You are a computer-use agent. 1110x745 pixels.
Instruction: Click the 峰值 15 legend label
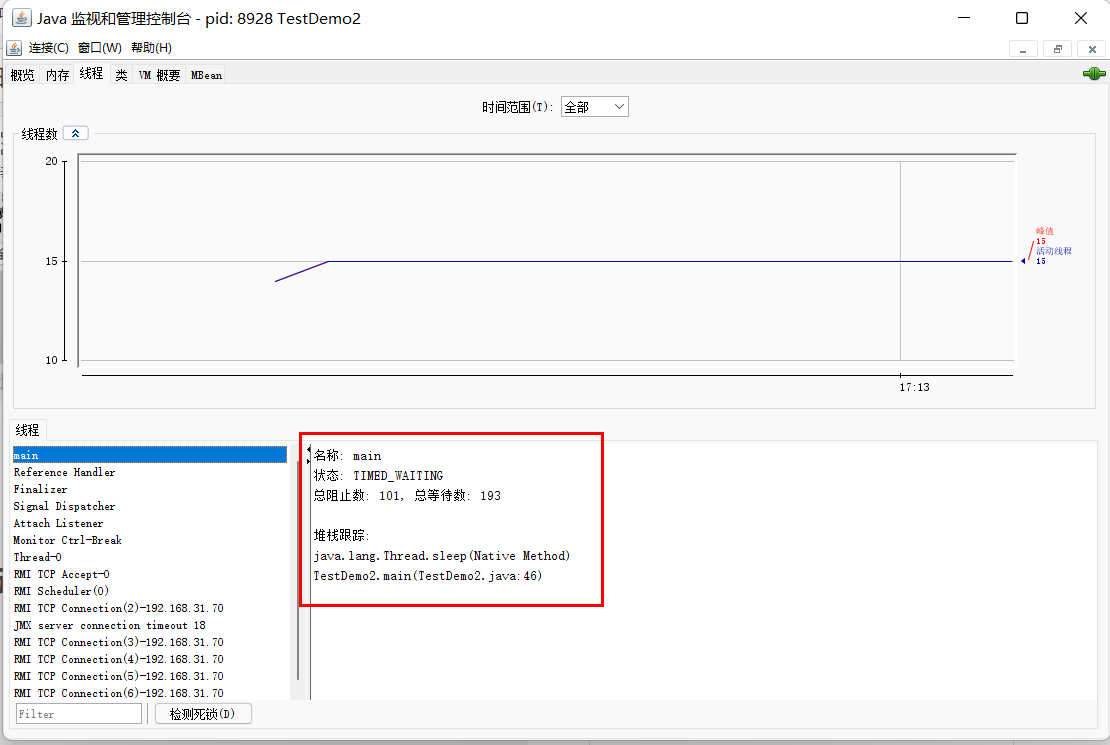pos(1044,236)
